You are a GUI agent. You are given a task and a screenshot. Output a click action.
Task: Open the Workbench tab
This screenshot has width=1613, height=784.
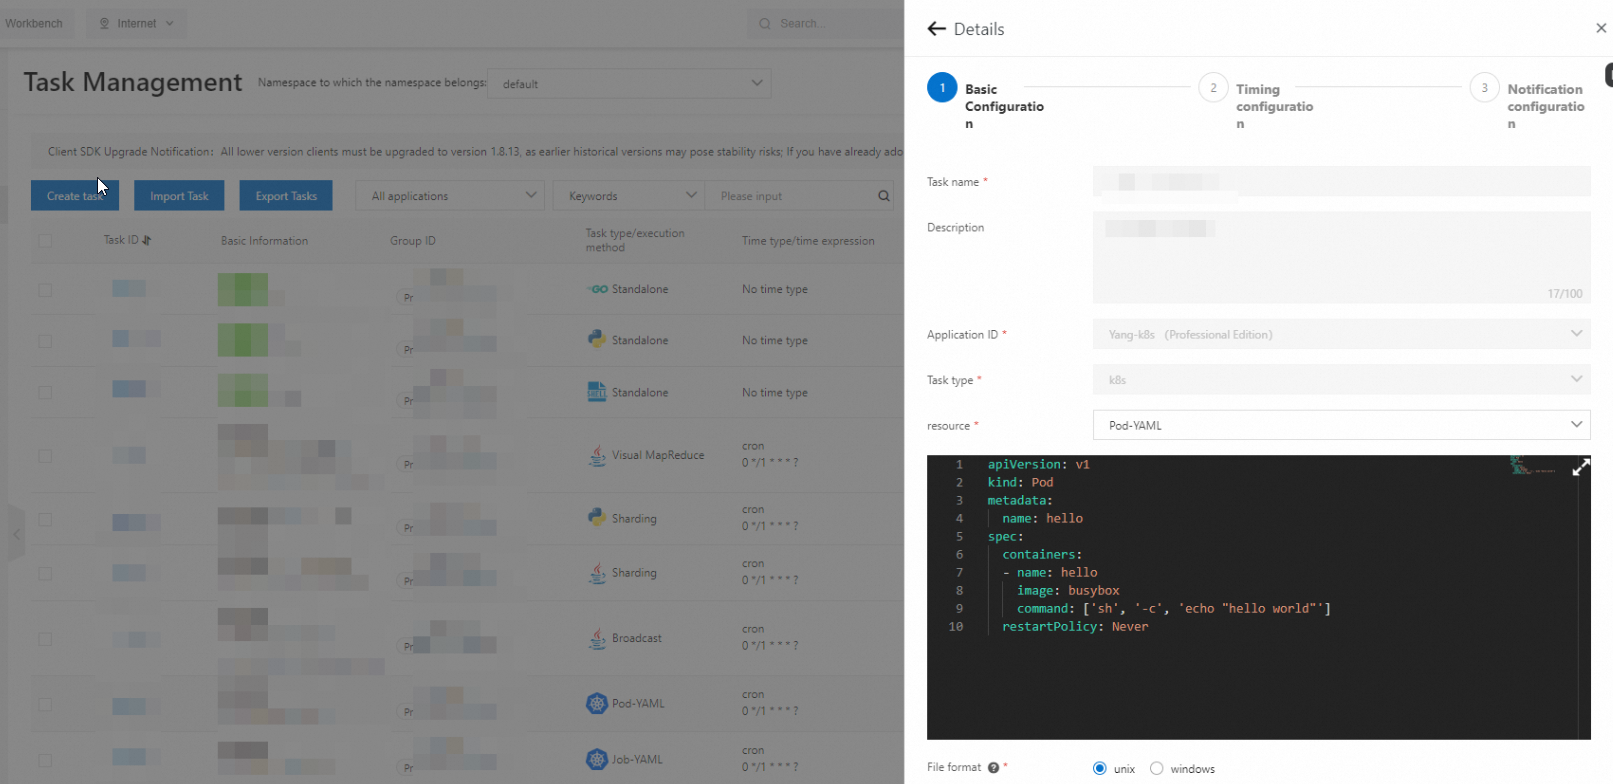[34, 23]
